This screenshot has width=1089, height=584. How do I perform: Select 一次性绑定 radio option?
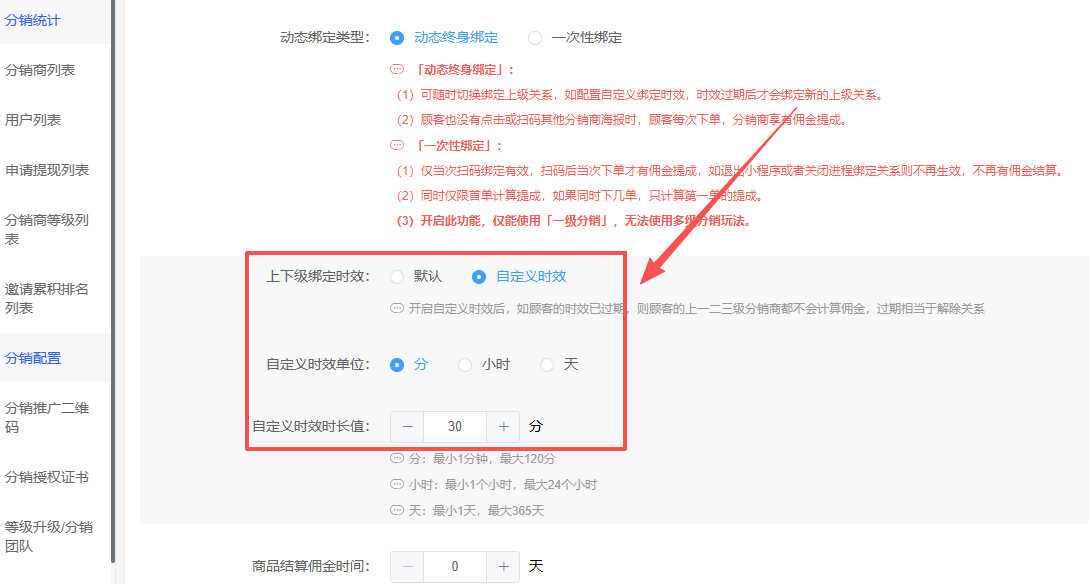point(535,38)
